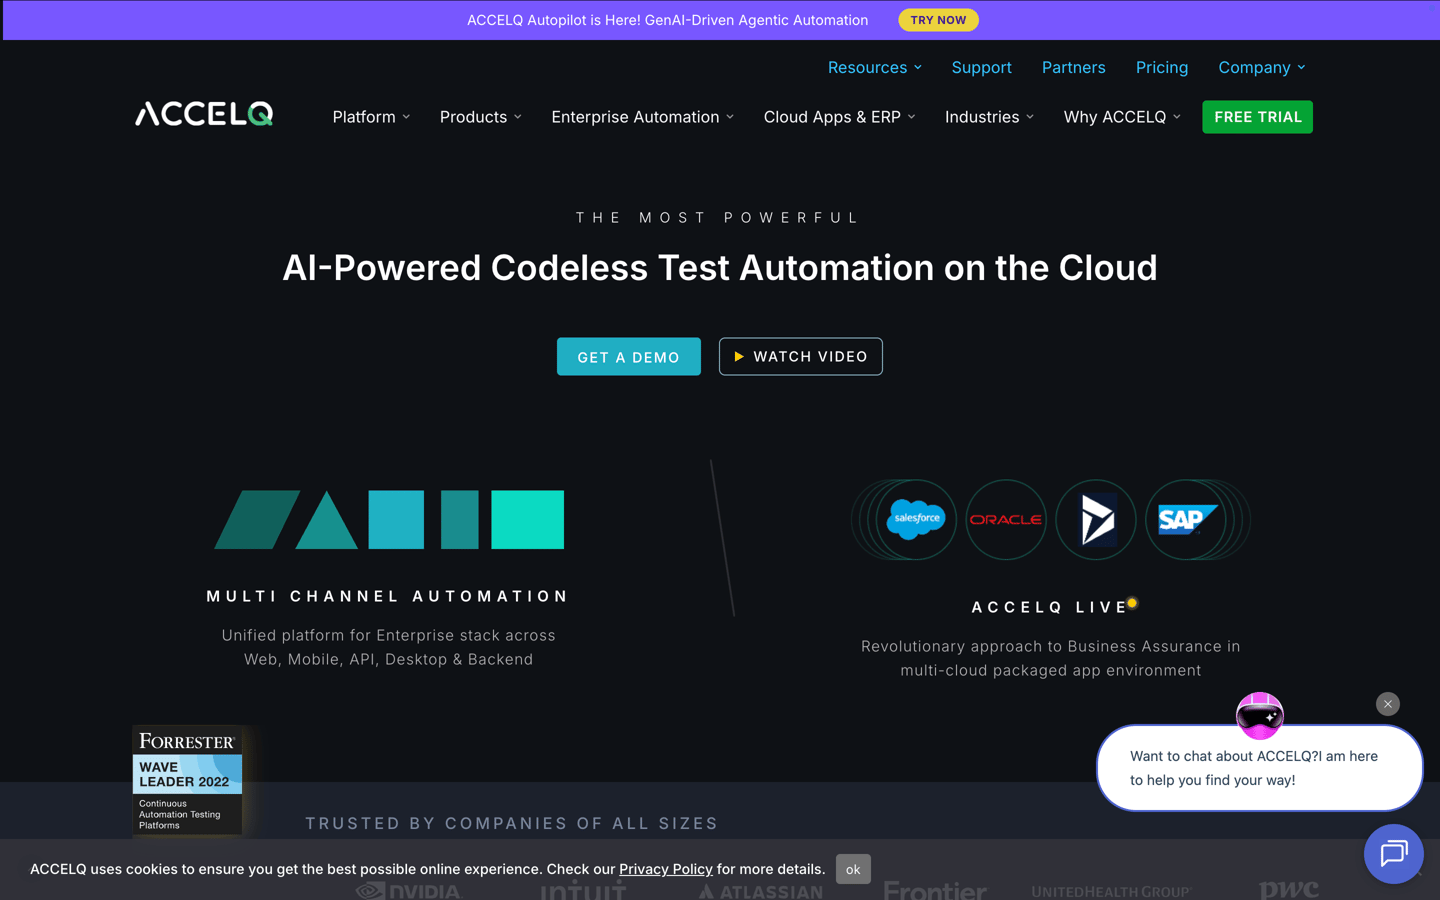The image size is (1440, 900).
Task: Click the Salesforce logo icon
Action: pos(904,520)
